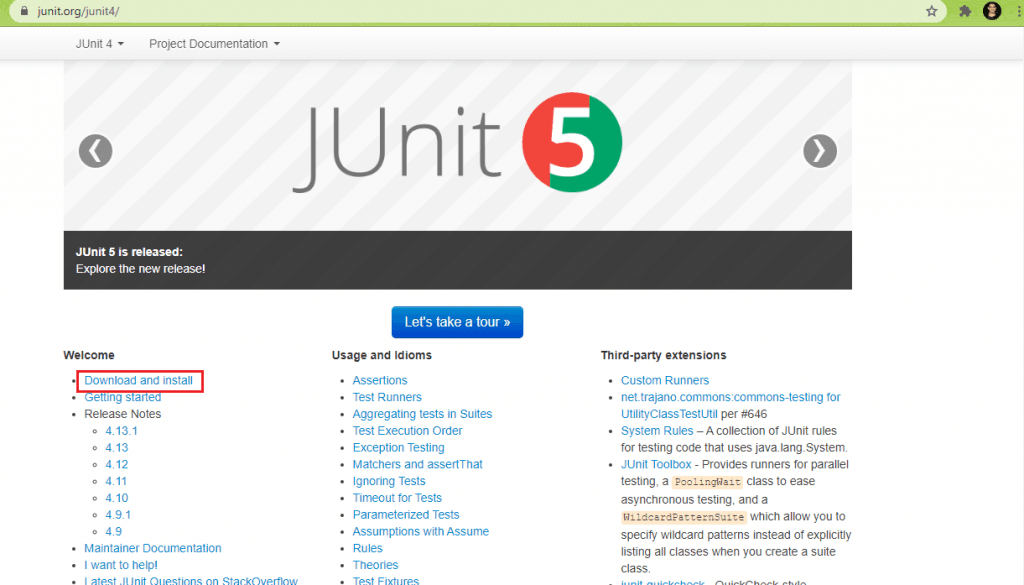Select the 'Getting started' link
The height and width of the screenshot is (585, 1024).
(122, 397)
